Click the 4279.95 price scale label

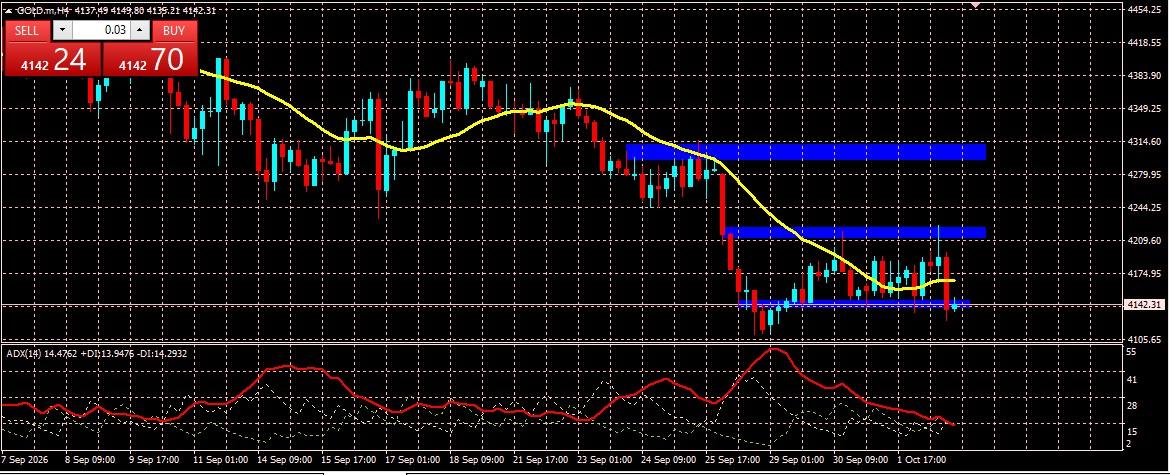[x=1144, y=175]
